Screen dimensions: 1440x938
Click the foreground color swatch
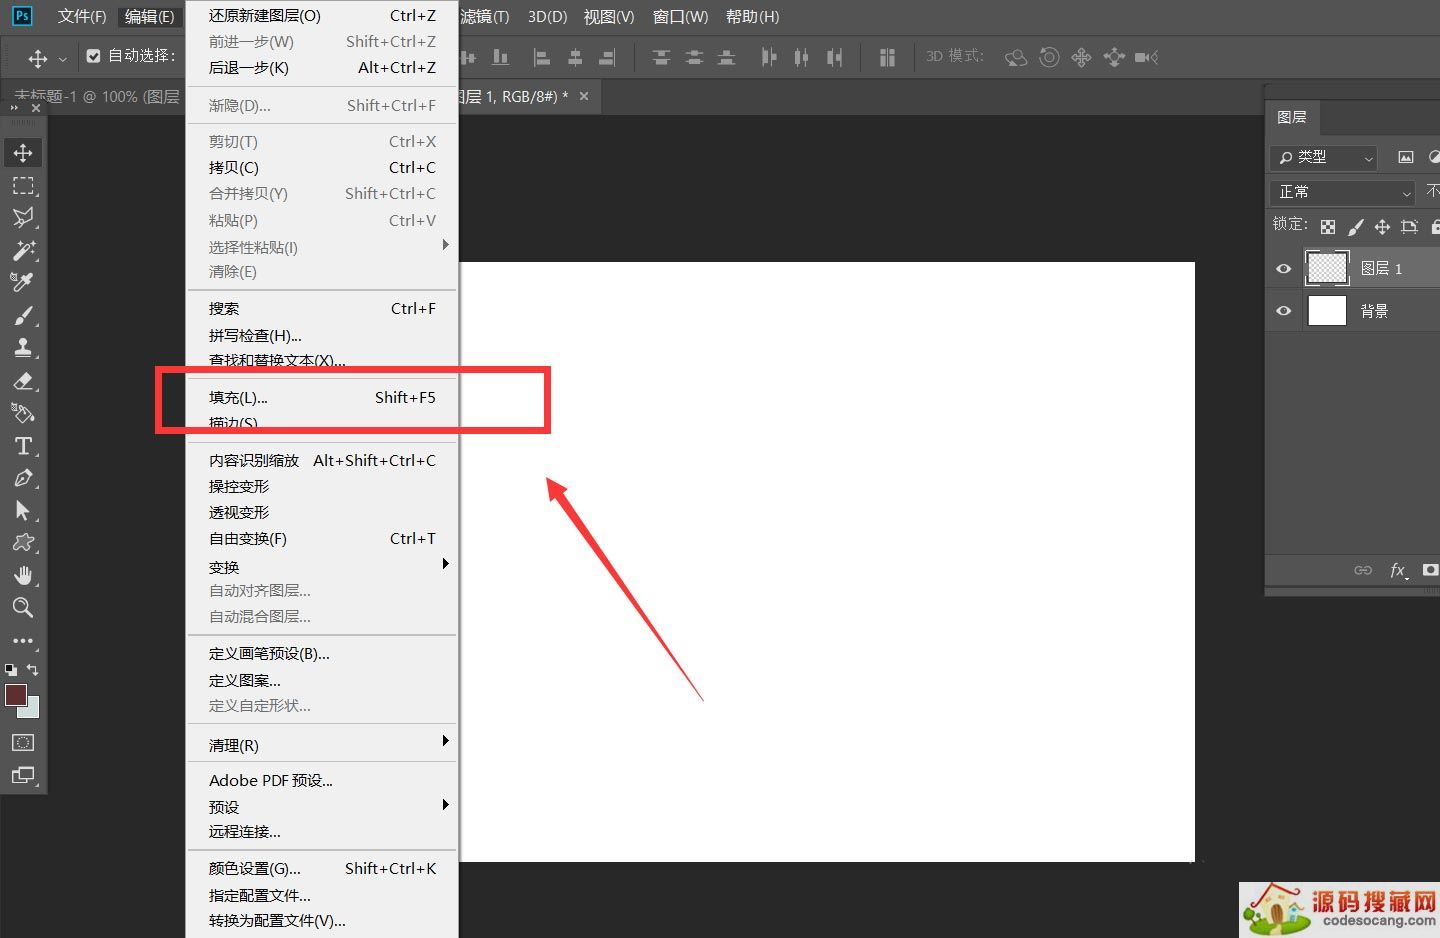[15, 695]
